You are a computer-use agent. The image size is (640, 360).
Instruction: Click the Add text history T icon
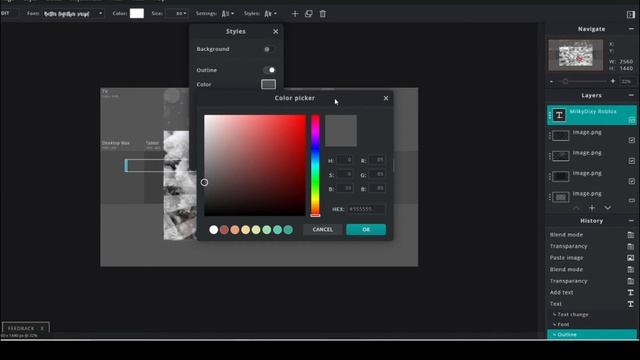point(631,292)
